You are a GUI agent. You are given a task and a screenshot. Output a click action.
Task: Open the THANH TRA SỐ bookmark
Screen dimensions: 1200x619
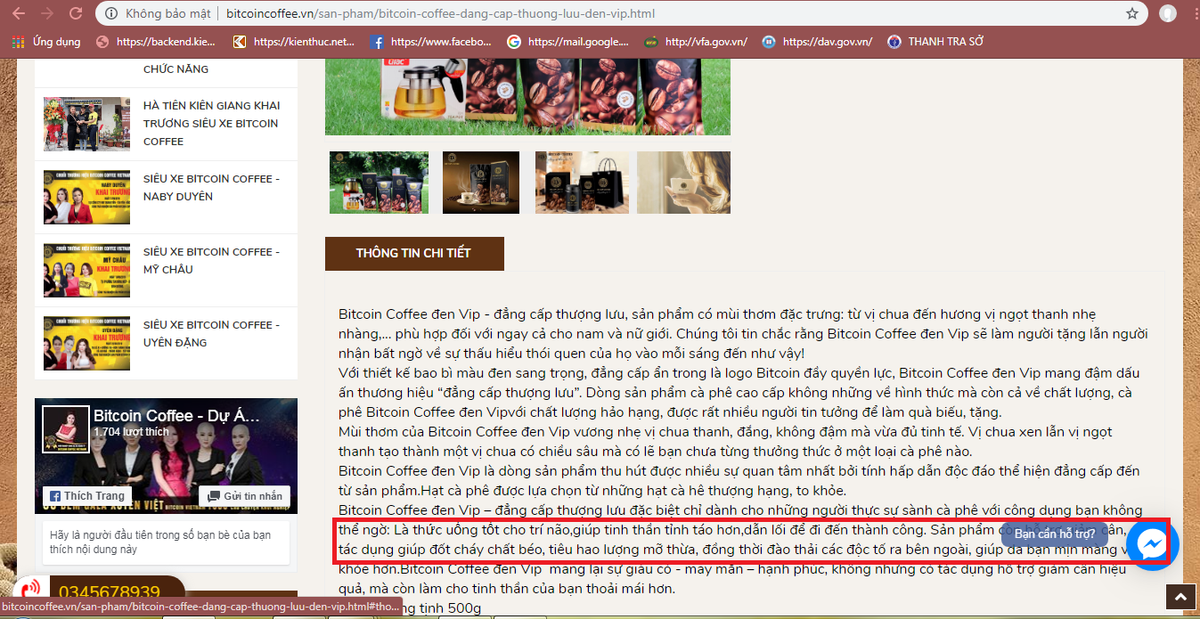click(936, 42)
